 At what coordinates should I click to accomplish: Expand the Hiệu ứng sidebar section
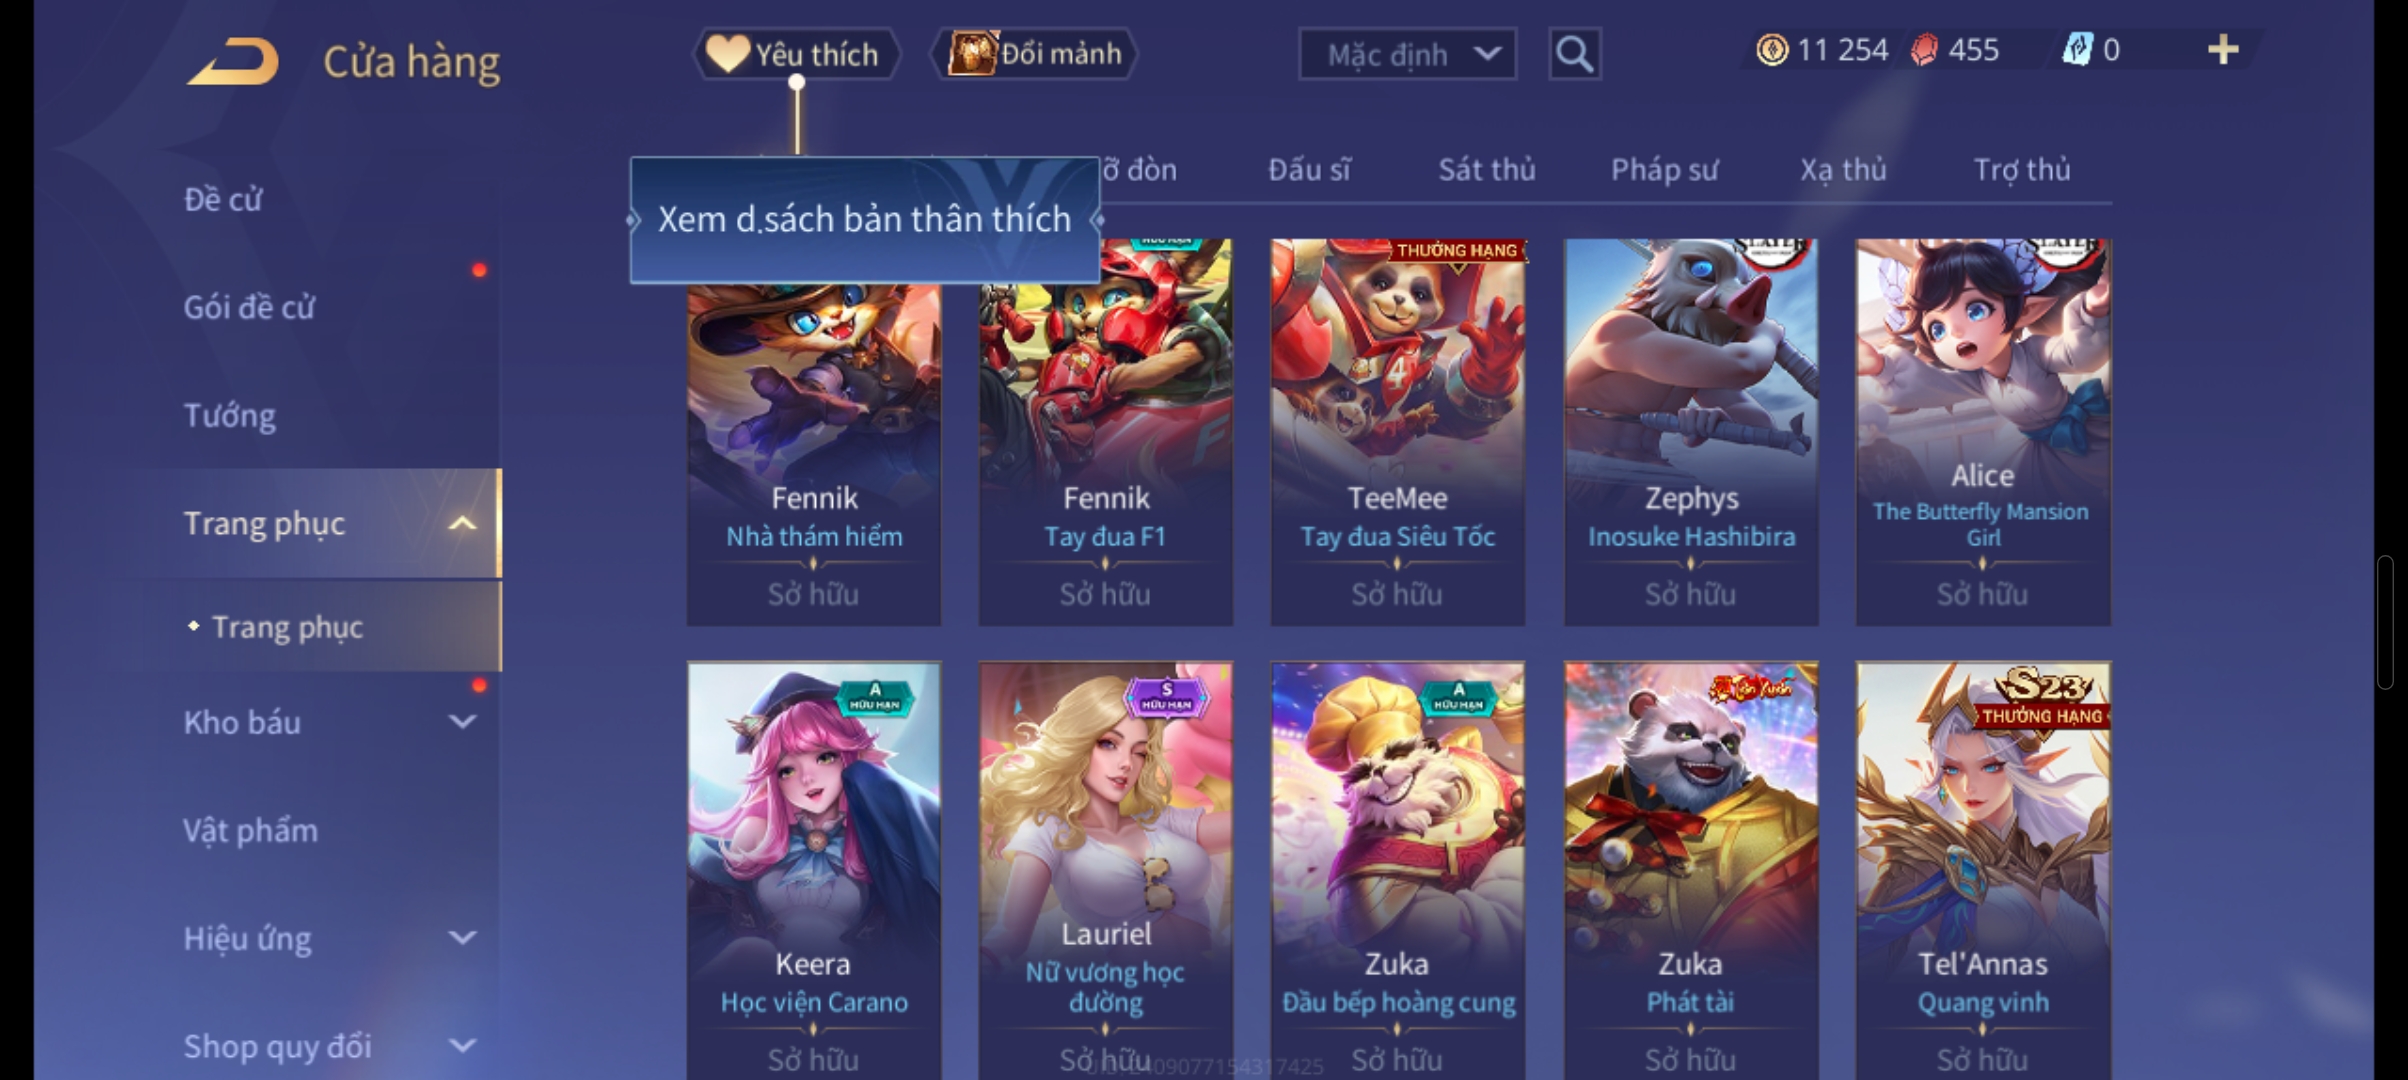(x=462, y=937)
